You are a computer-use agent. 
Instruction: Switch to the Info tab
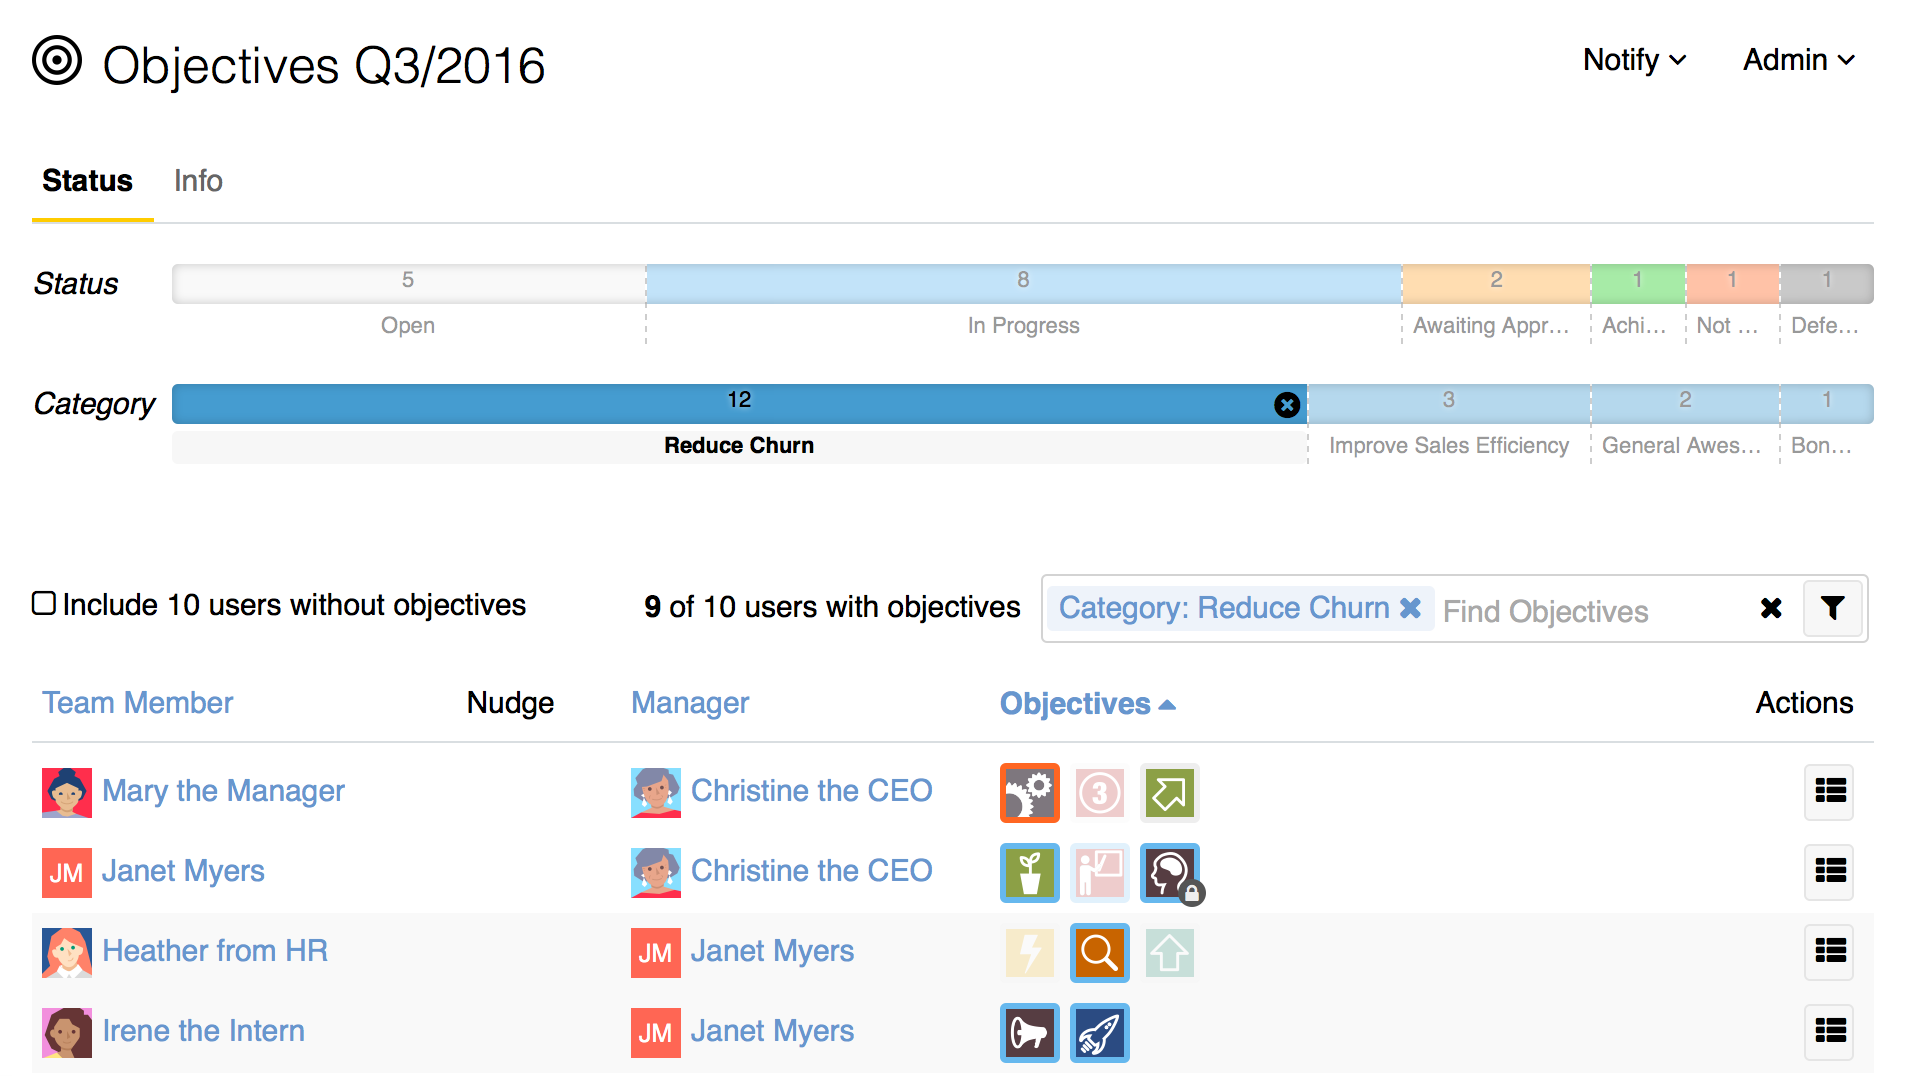click(198, 181)
